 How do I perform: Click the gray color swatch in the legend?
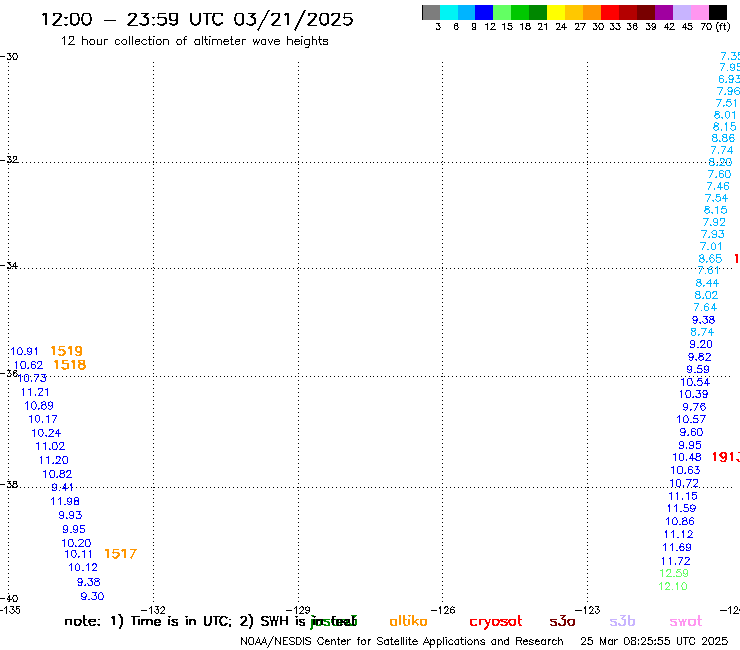431,12
